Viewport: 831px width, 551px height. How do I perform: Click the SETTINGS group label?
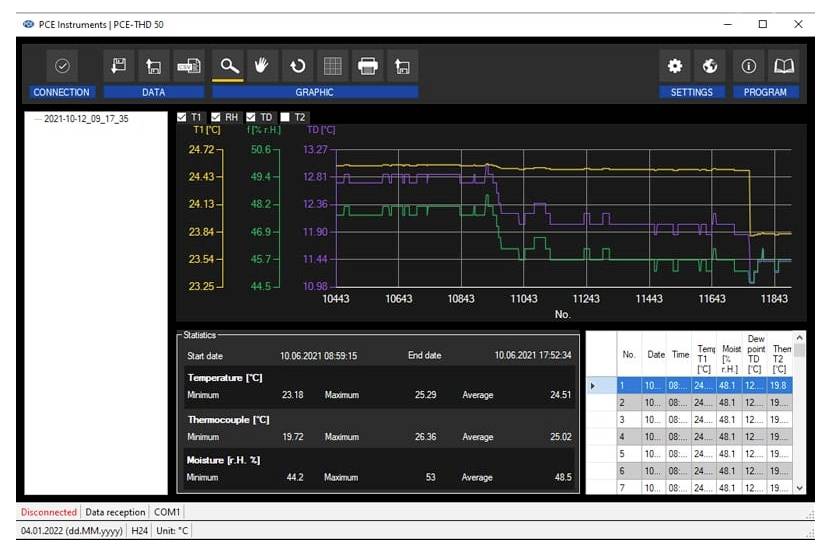[x=692, y=92]
